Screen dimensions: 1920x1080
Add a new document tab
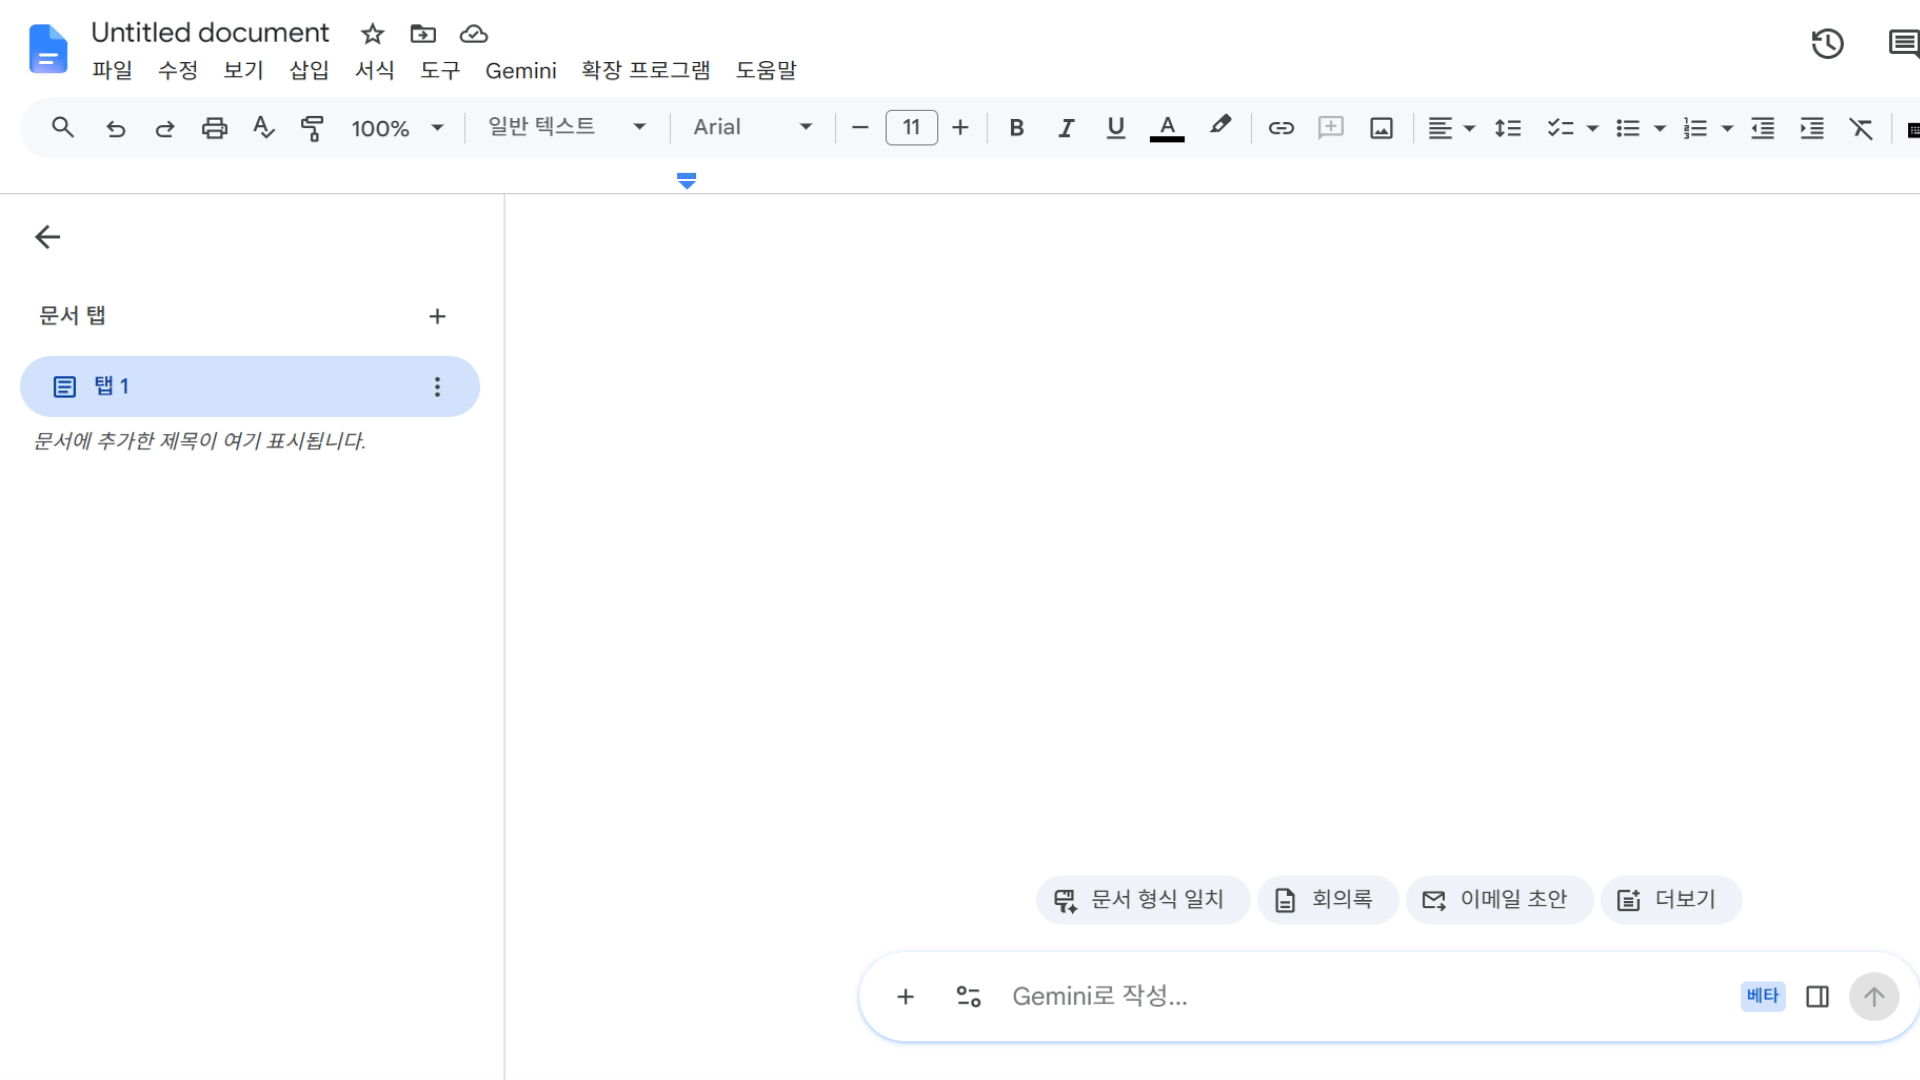point(437,317)
